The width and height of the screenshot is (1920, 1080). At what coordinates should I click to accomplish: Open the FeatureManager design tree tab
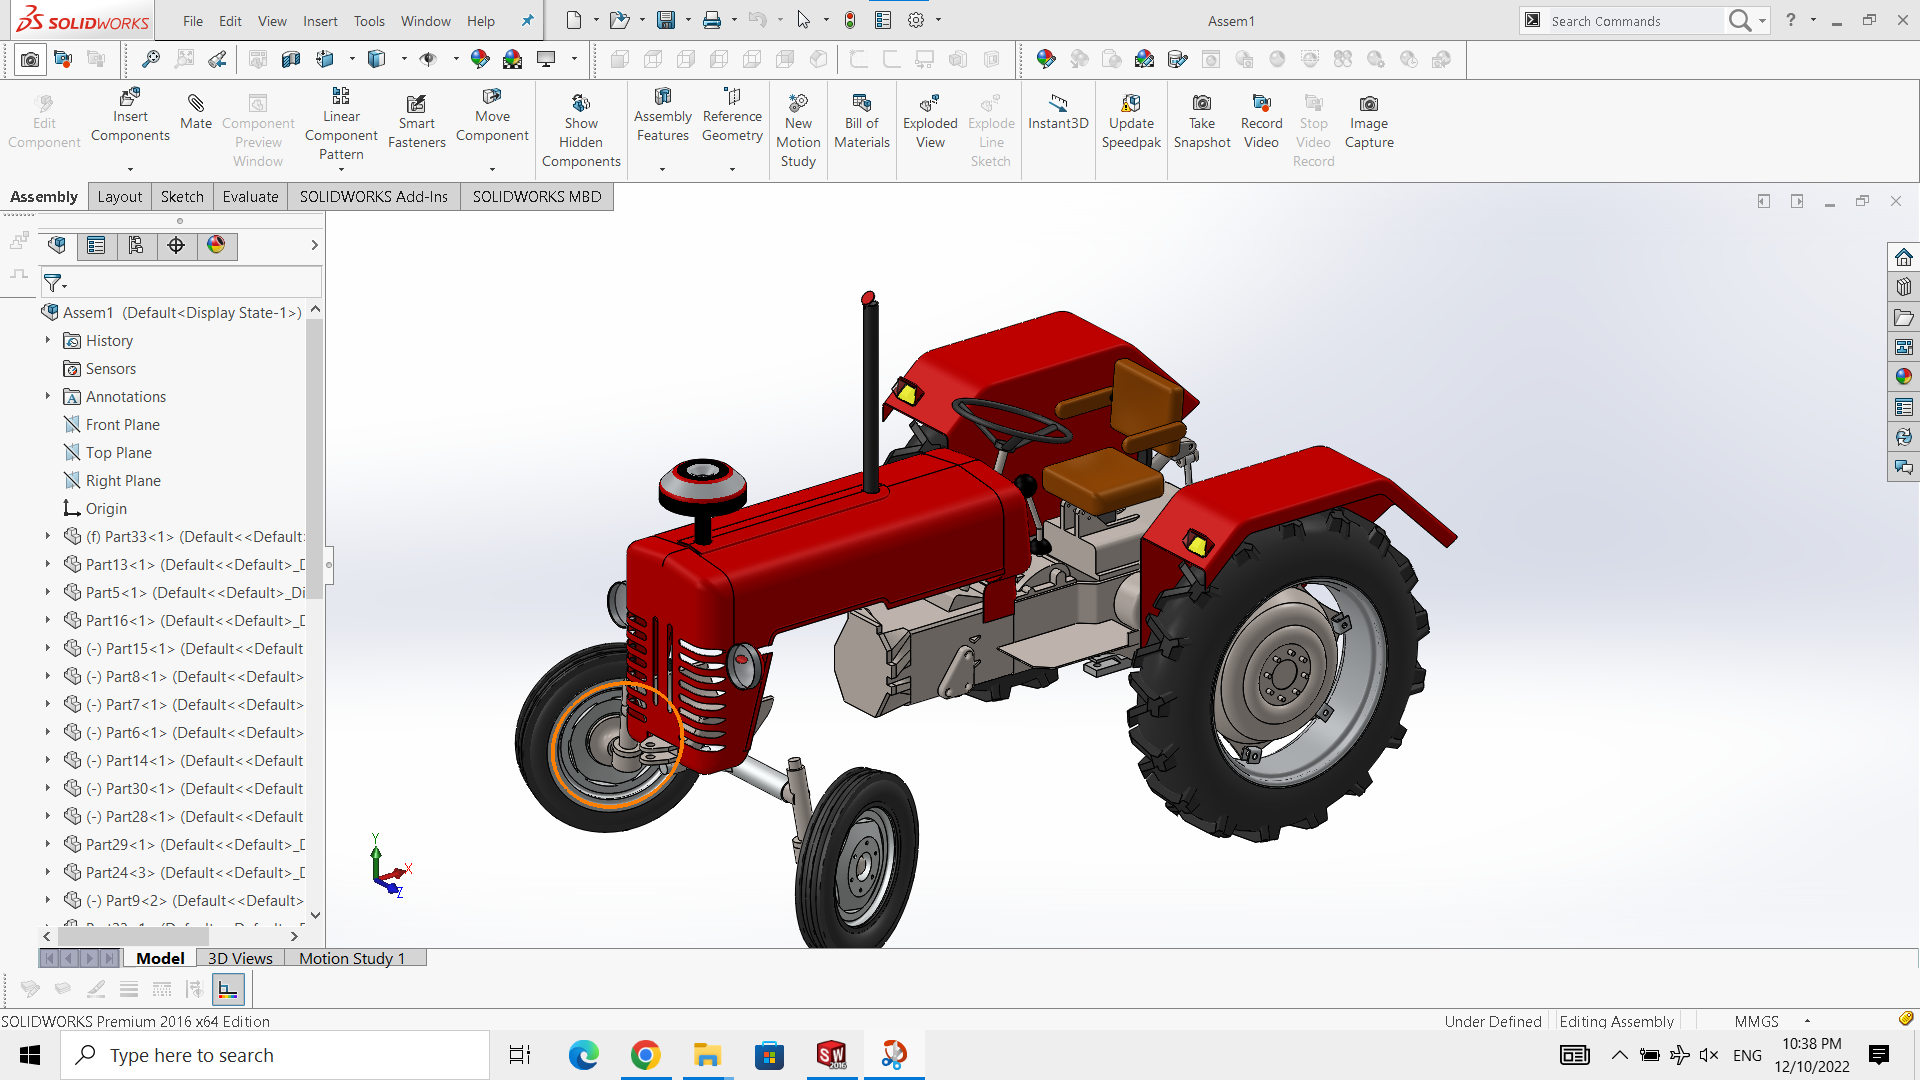click(x=57, y=245)
